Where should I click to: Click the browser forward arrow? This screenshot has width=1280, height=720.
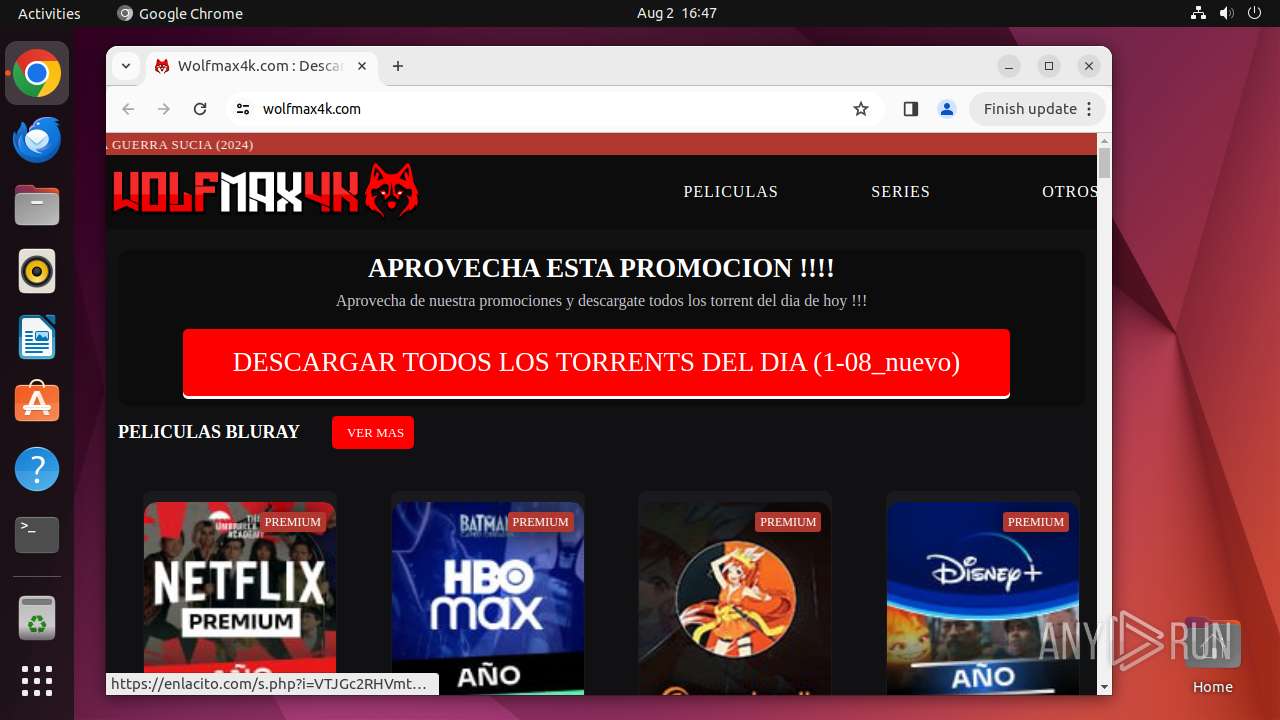pos(164,109)
